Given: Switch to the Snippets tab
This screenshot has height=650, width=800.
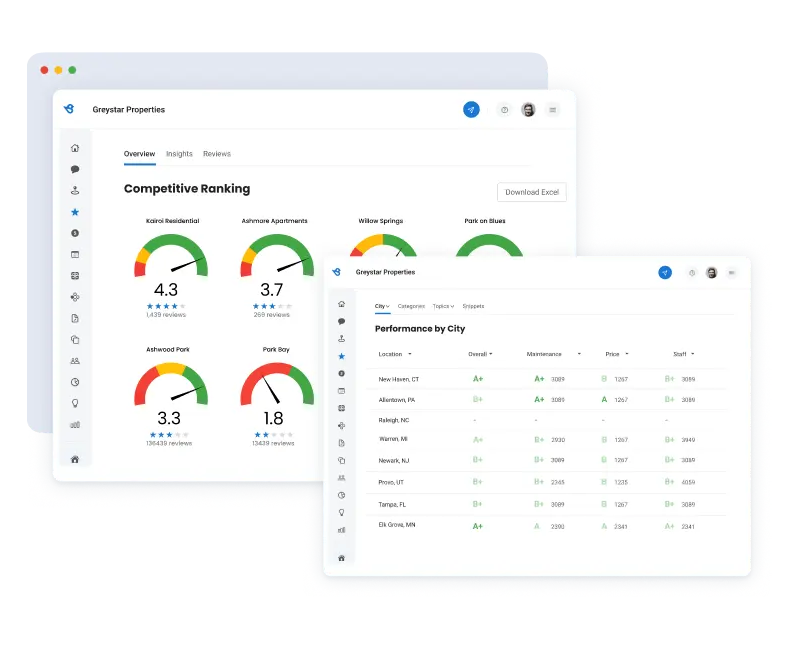Looking at the screenshot, I should 473,306.
